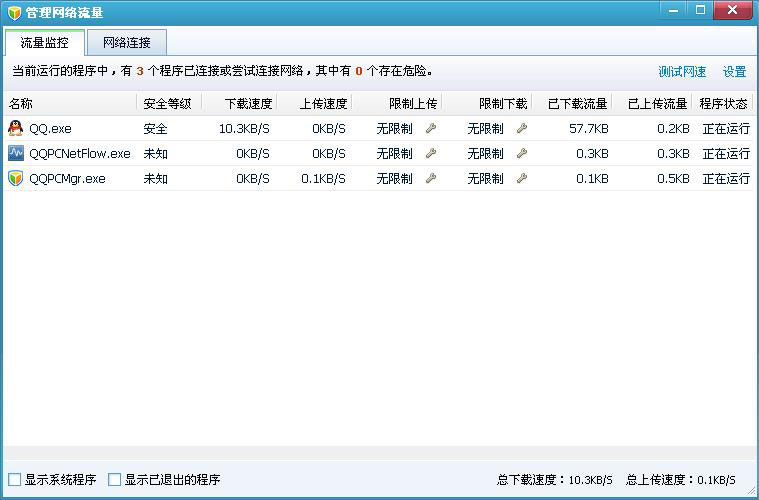Click 正在运行 status of QQPCNetFlow.exe
The width and height of the screenshot is (759, 500).
[726, 154]
